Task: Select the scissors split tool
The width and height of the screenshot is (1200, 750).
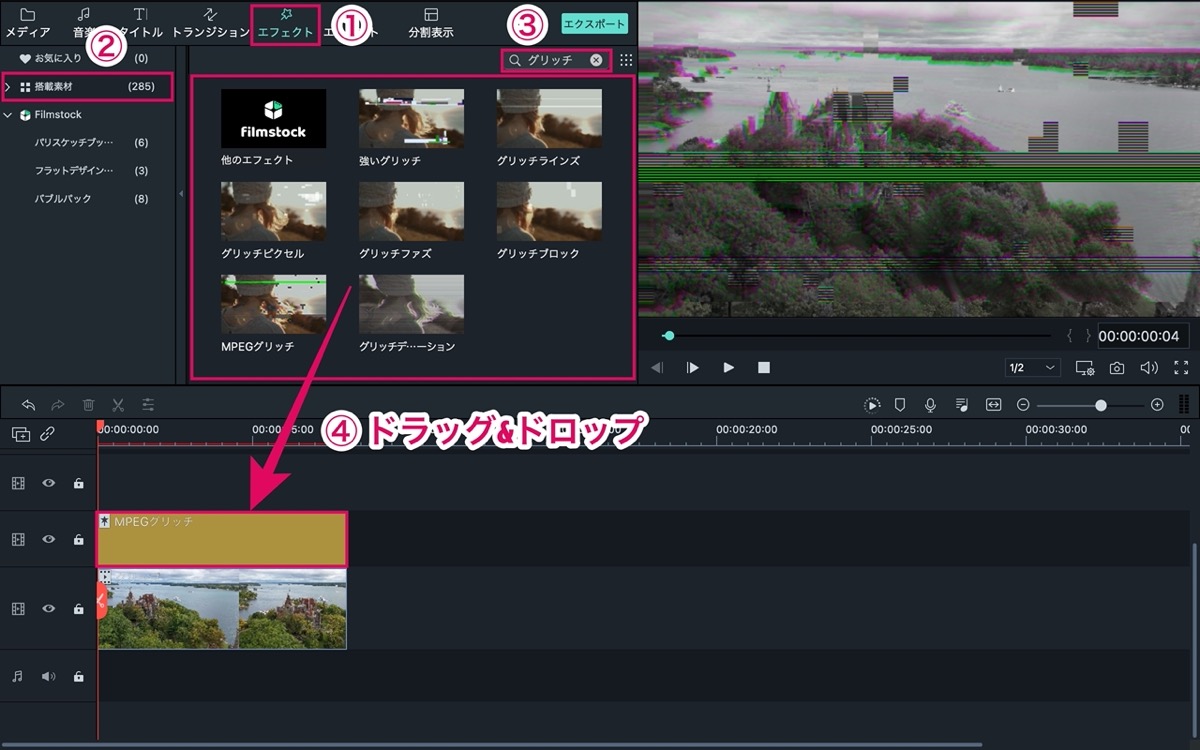Action: [x=118, y=405]
